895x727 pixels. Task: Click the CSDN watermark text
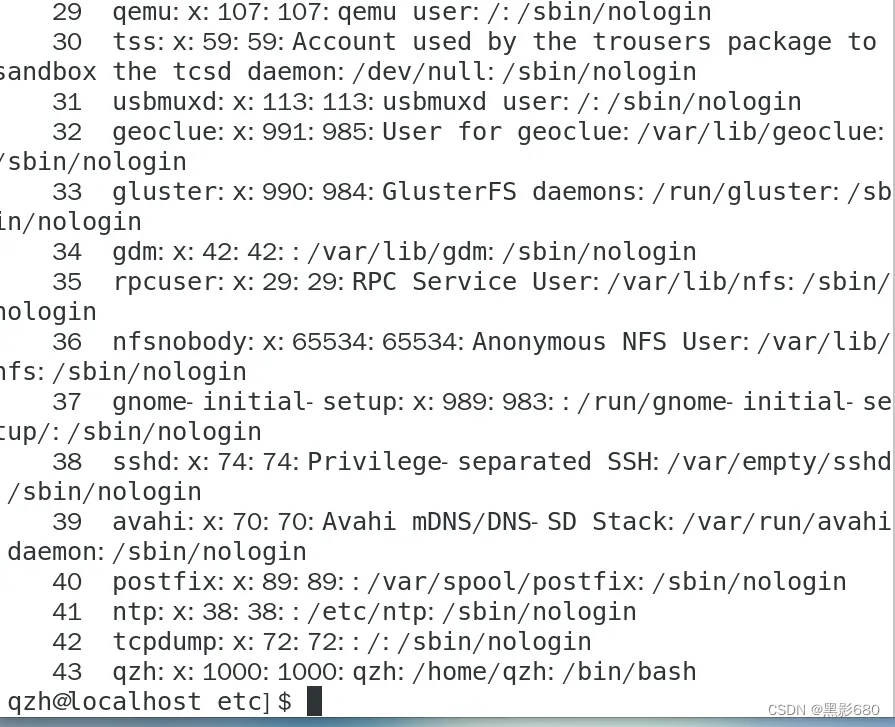point(823,709)
